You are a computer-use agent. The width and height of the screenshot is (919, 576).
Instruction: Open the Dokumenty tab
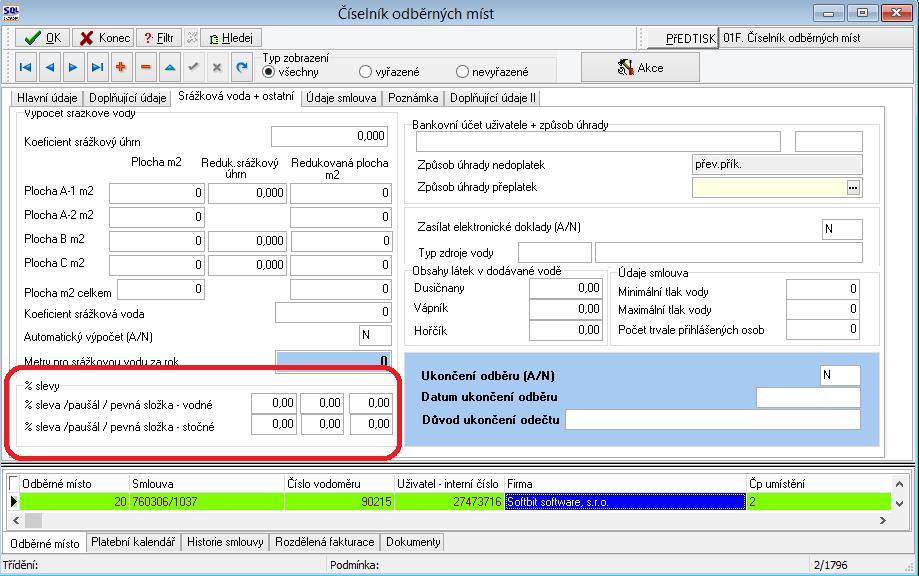(413, 542)
